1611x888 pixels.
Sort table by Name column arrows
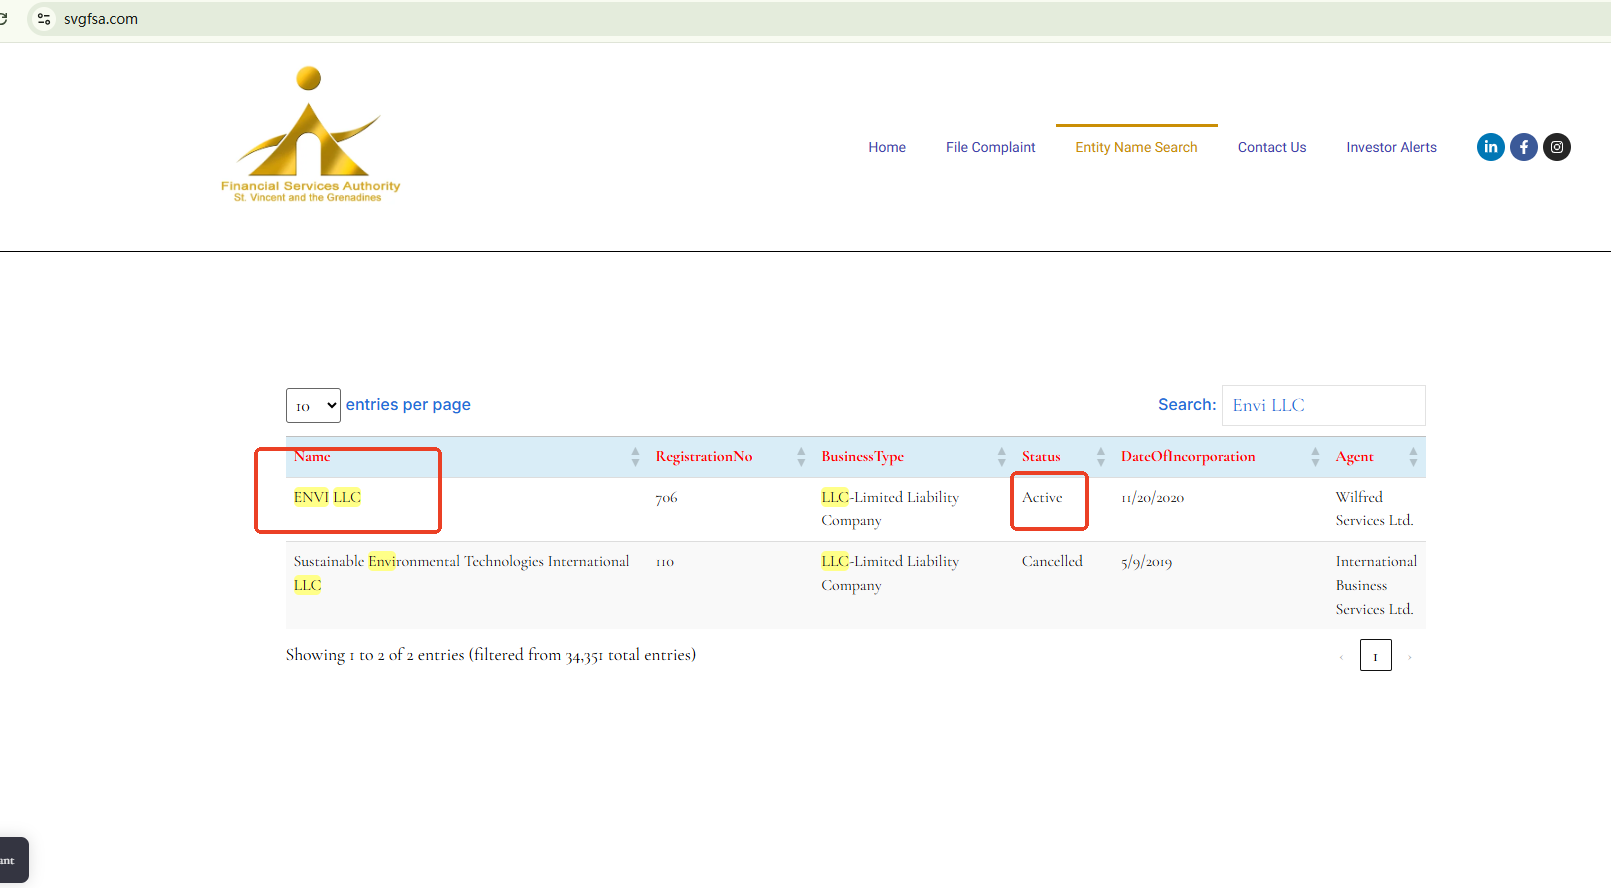635,457
